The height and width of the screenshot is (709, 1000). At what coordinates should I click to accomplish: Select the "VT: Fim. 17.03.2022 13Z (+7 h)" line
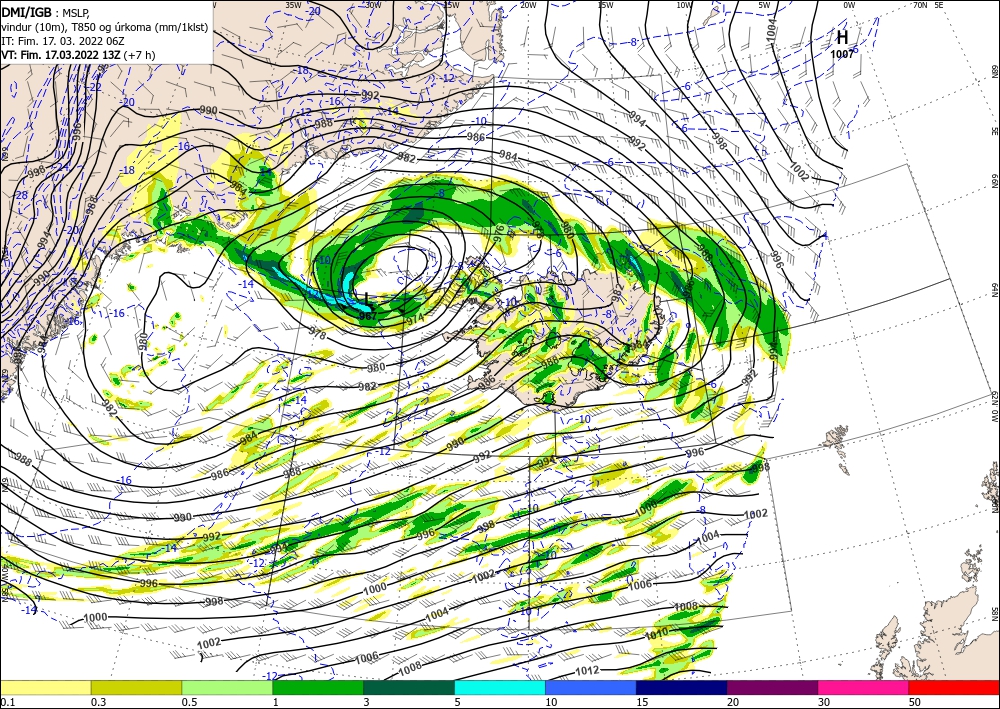[x=78, y=54]
